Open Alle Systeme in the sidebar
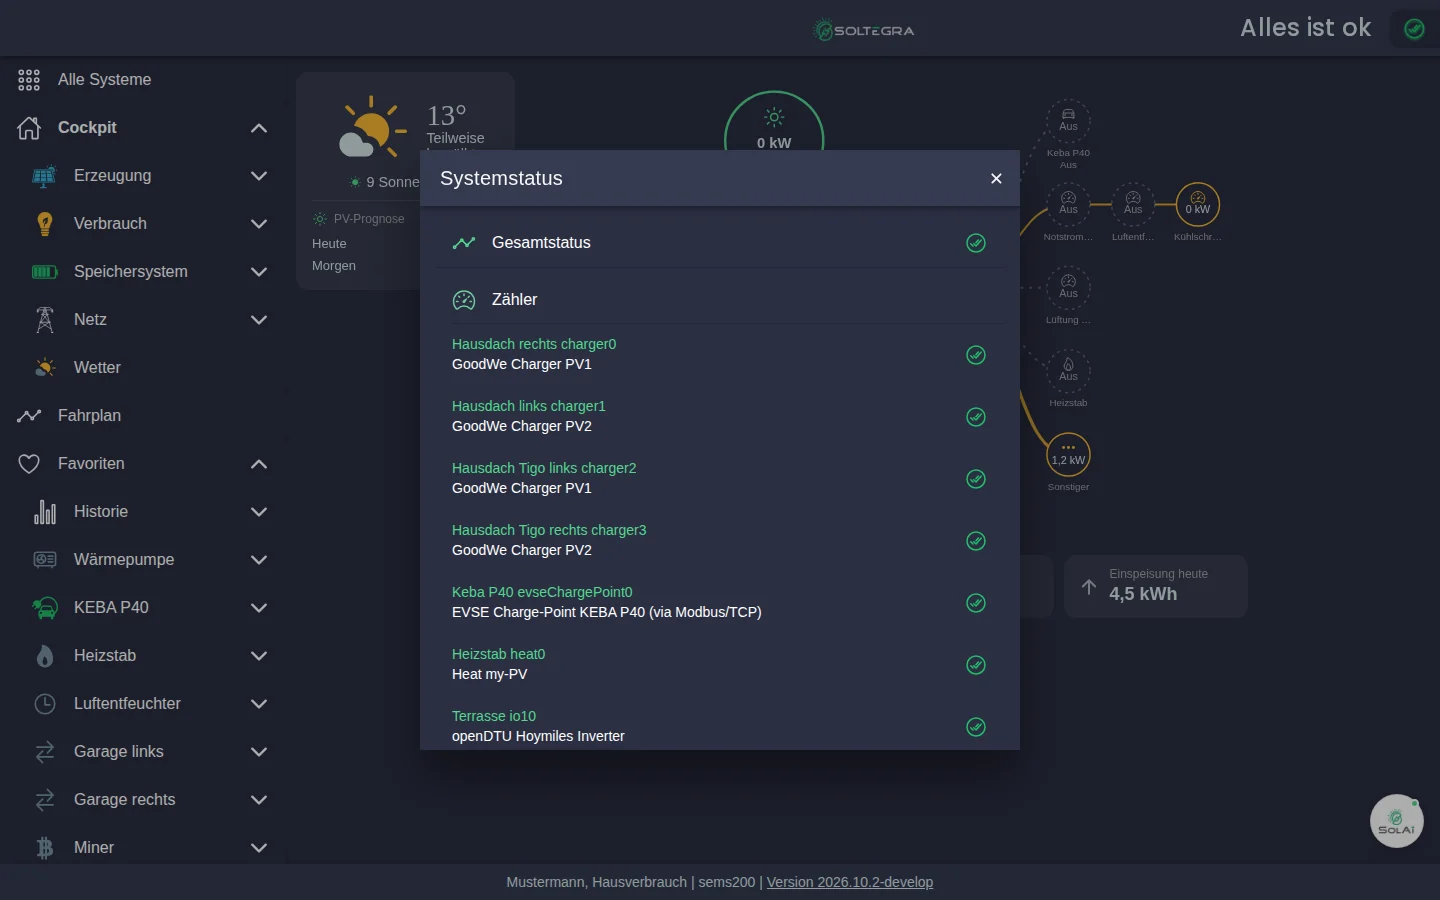Screen dimensions: 1440x900 point(142,80)
